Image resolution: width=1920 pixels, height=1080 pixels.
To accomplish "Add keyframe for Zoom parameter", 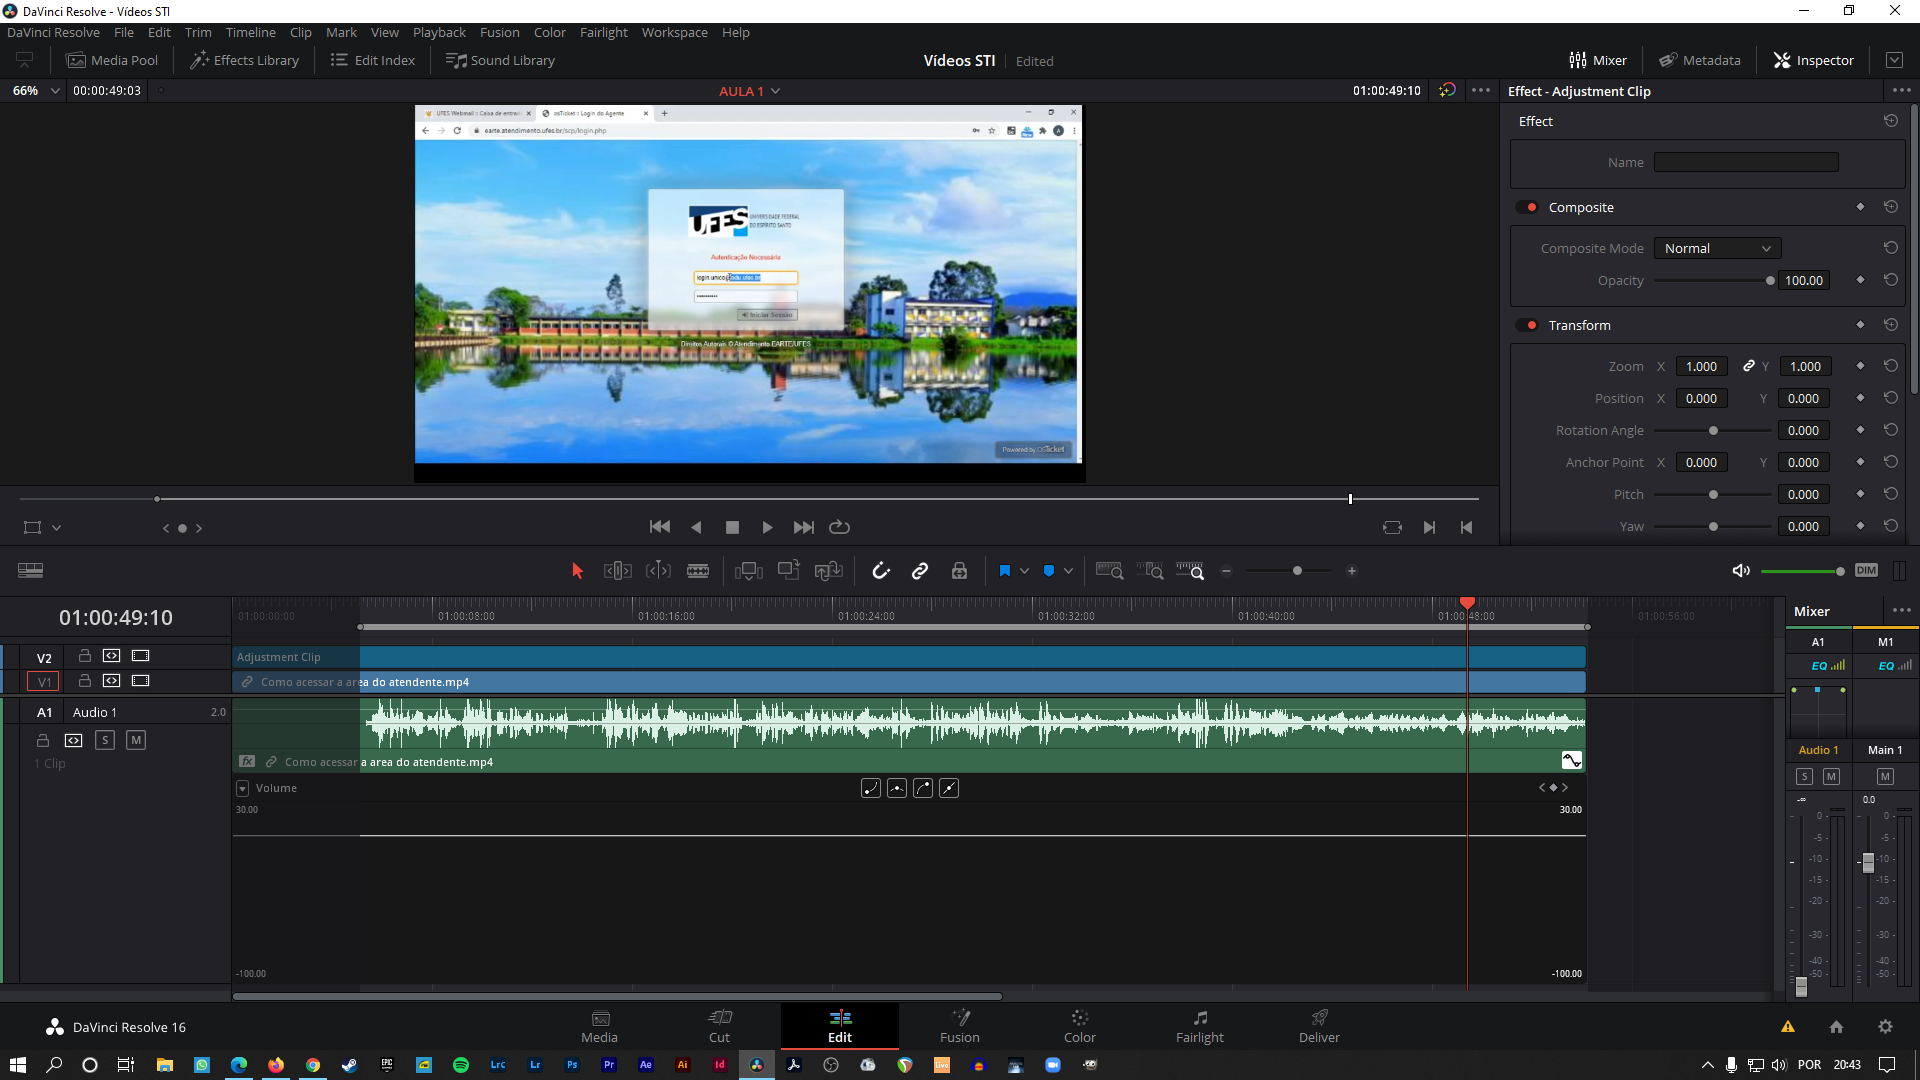I will (1860, 366).
